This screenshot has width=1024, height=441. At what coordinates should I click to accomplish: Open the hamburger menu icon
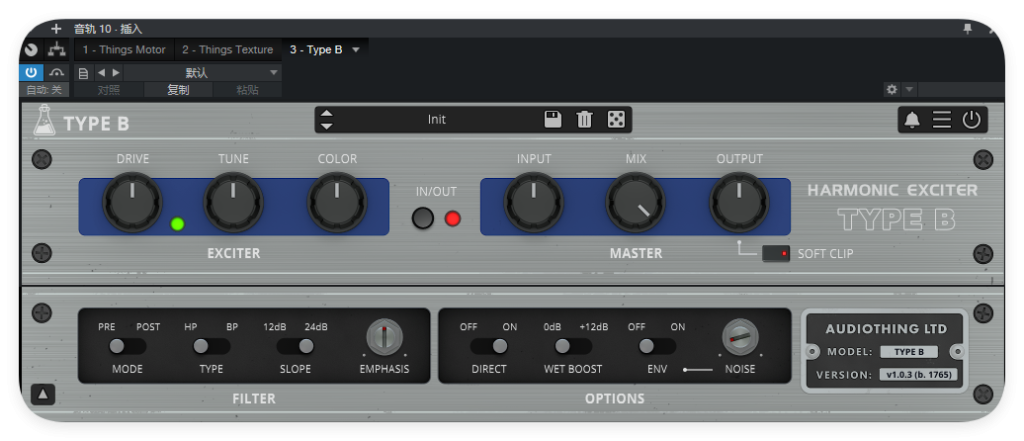pyautogui.click(x=942, y=120)
